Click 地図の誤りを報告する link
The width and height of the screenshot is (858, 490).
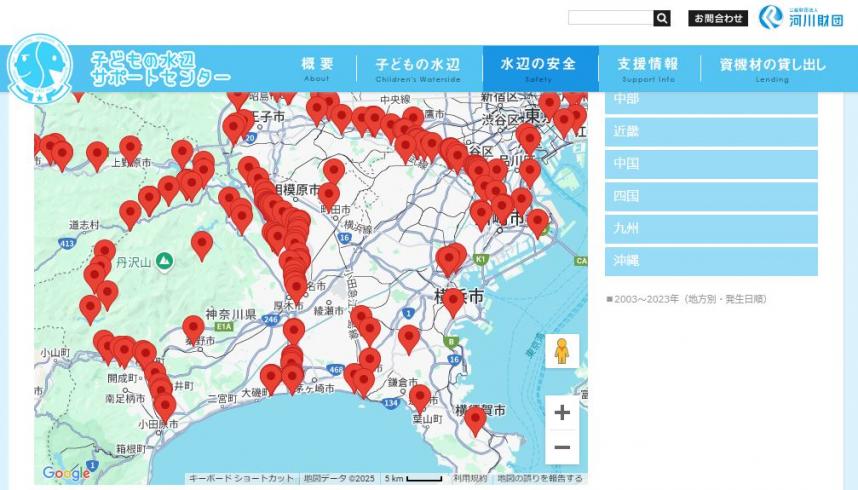click(x=540, y=479)
